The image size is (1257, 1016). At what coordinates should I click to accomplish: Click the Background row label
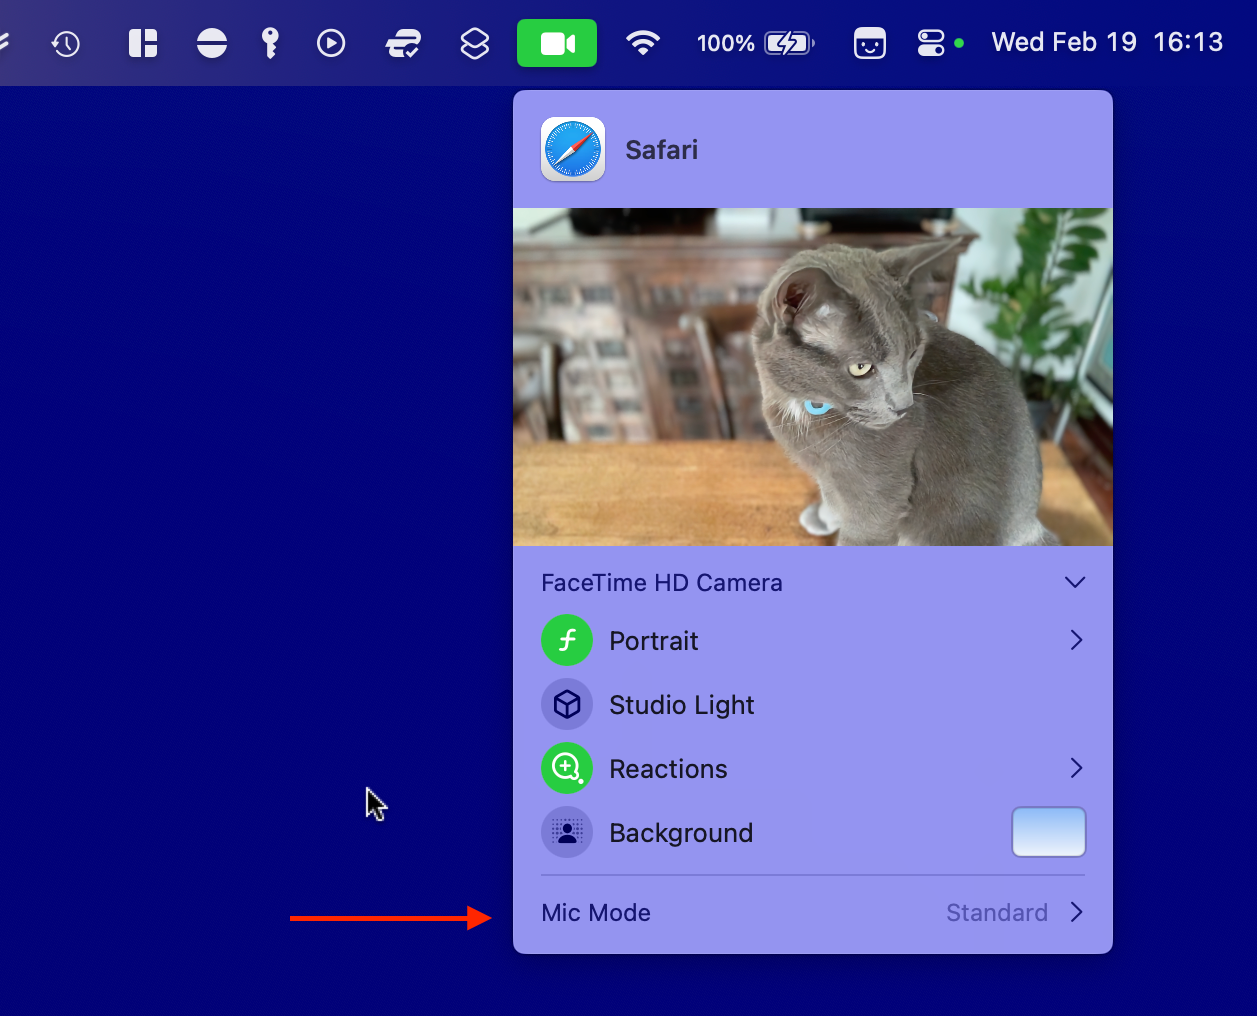(681, 832)
